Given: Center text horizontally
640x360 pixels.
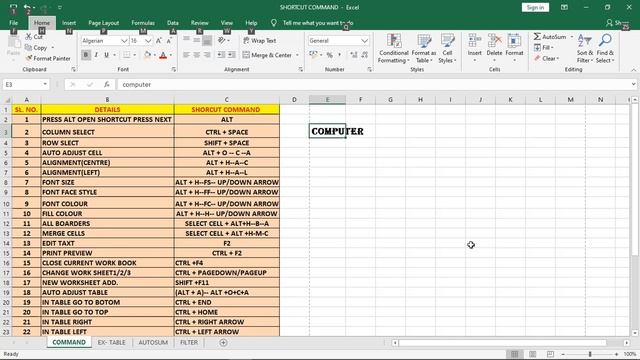Looking at the screenshot, I should click(x=197, y=55).
